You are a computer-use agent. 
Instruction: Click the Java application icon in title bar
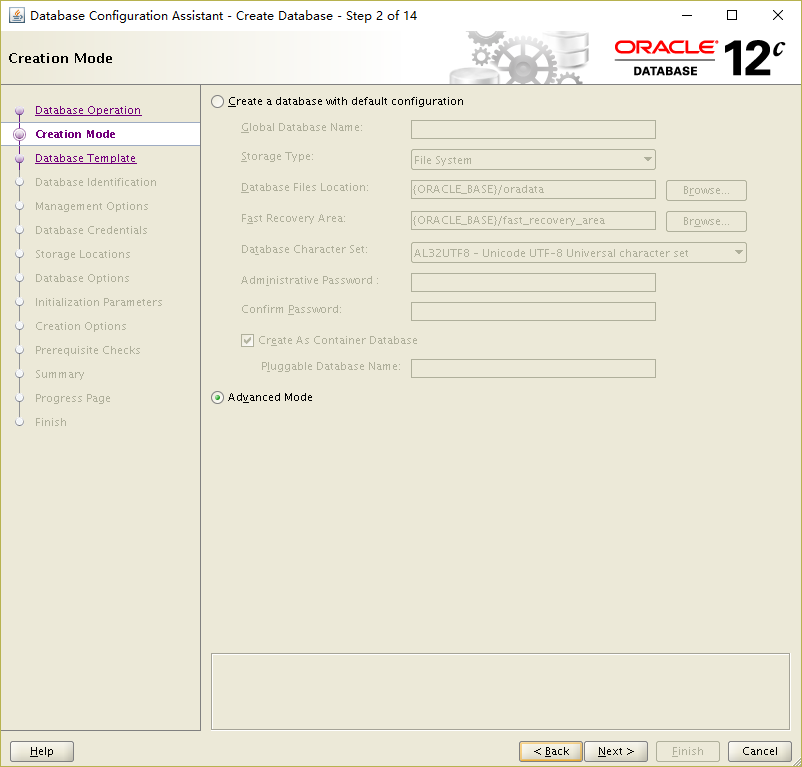pyautogui.click(x=16, y=15)
